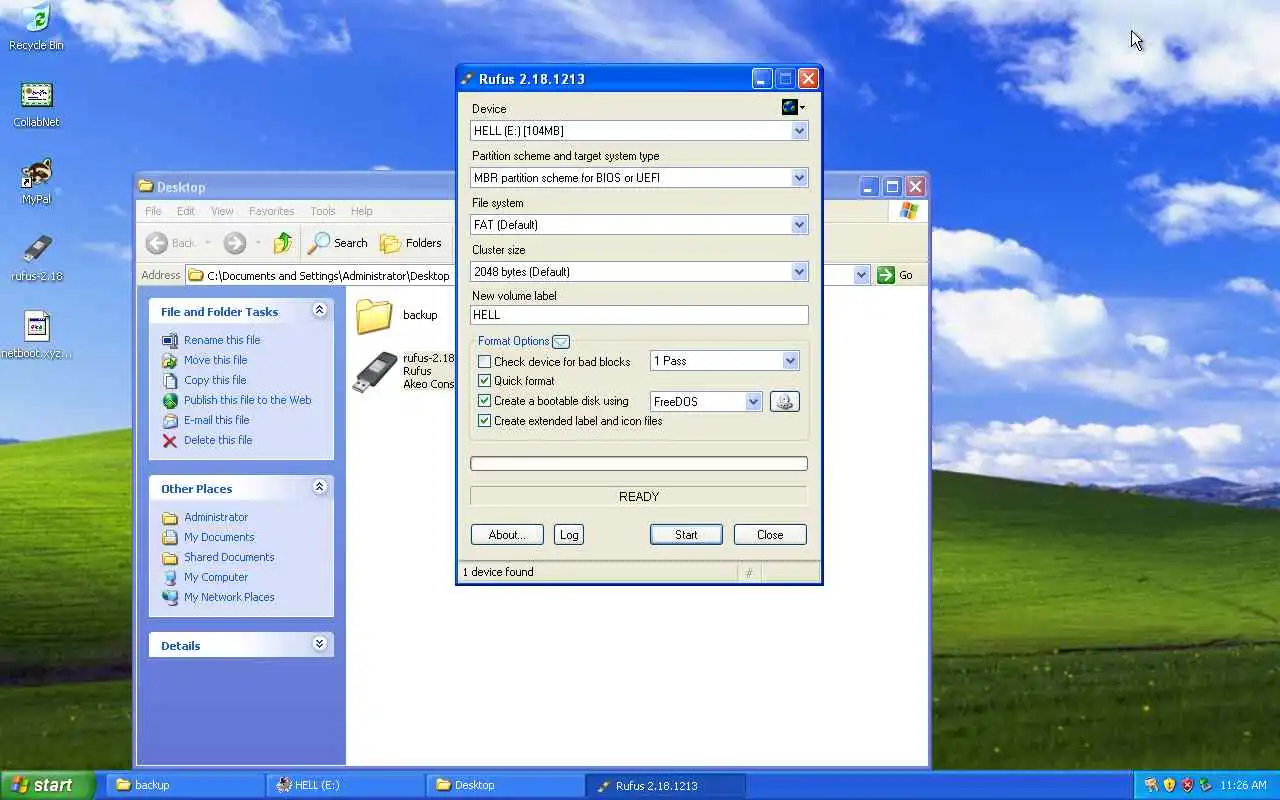Click the Desktop window title folder icon

146,187
